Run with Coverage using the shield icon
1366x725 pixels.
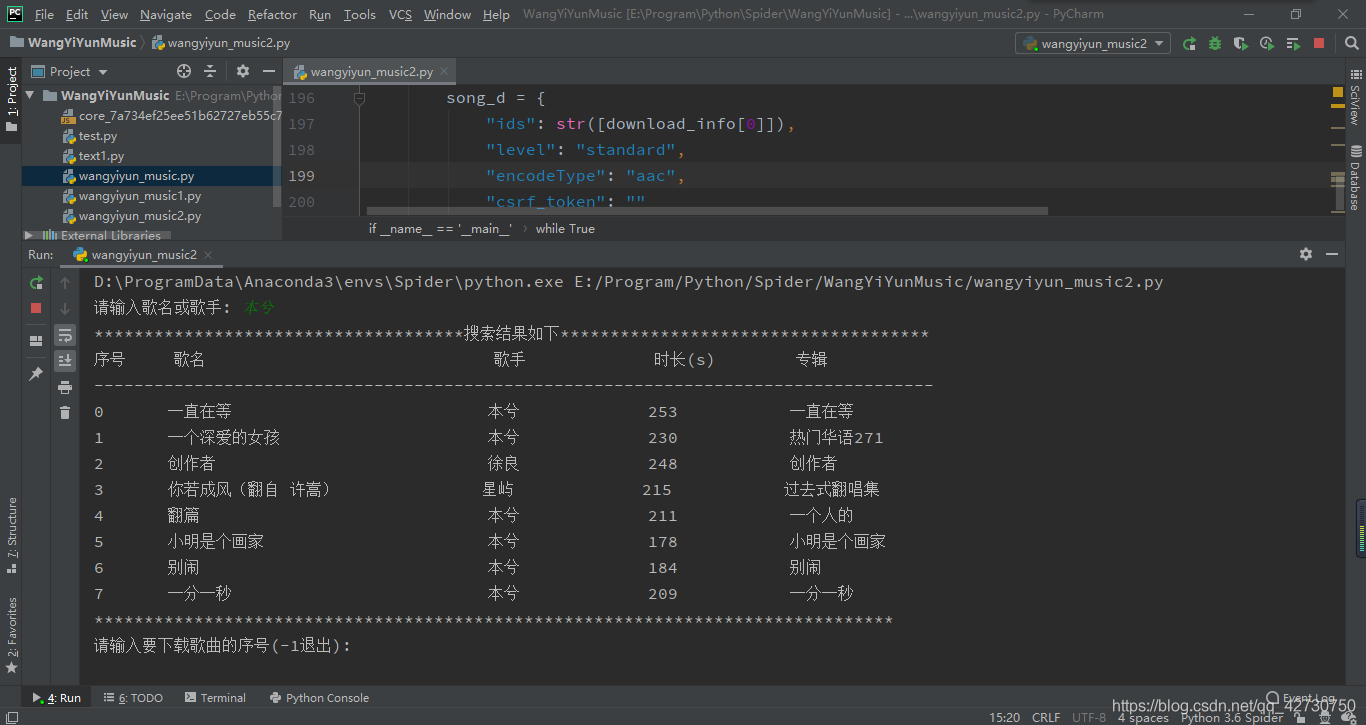tap(1241, 43)
